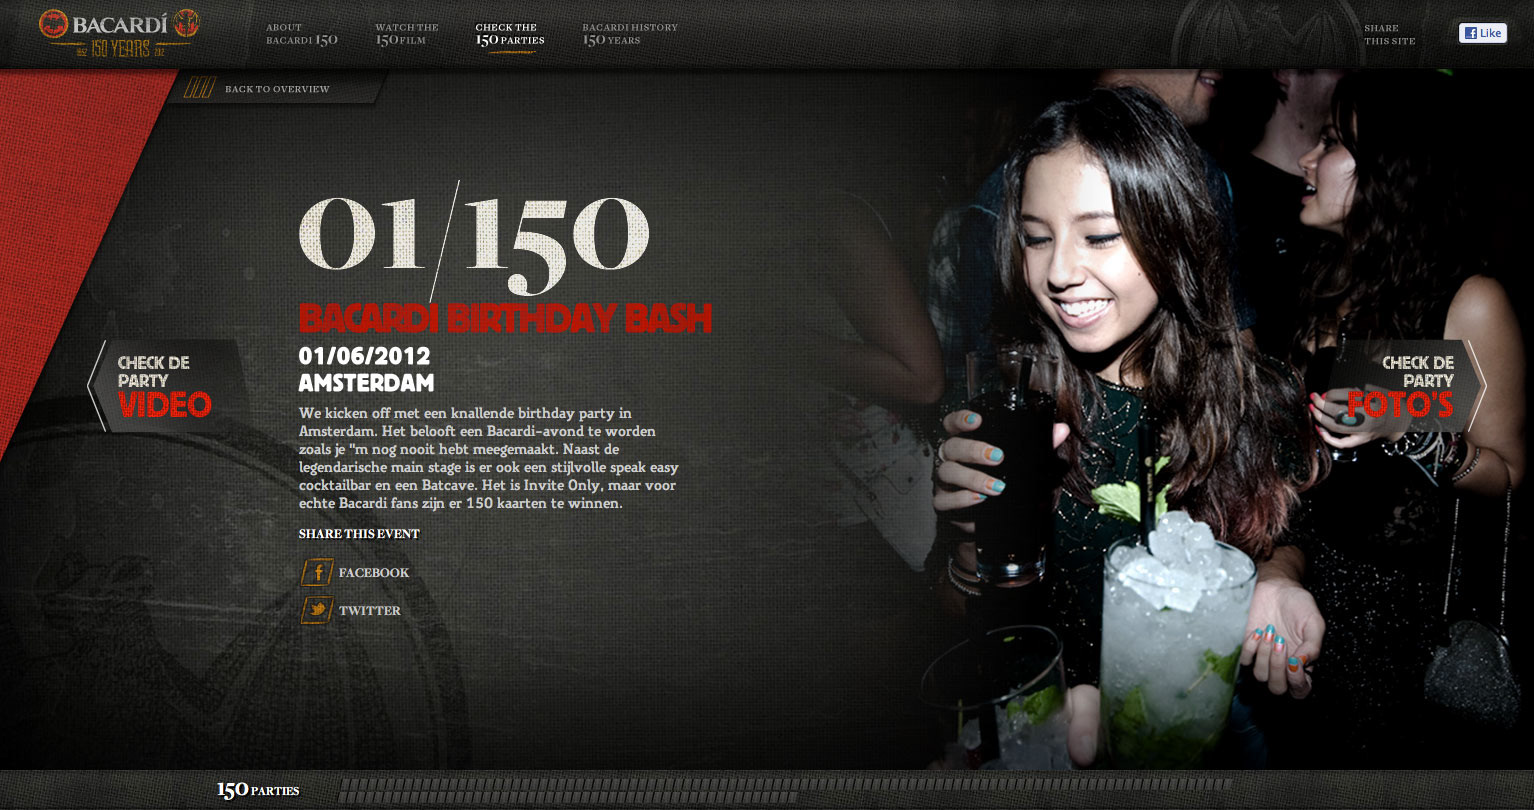This screenshot has height=810, width=1534.
Task: Click the Bacardi 150 Years logo
Action: pyautogui.click(x=119, y=33)
